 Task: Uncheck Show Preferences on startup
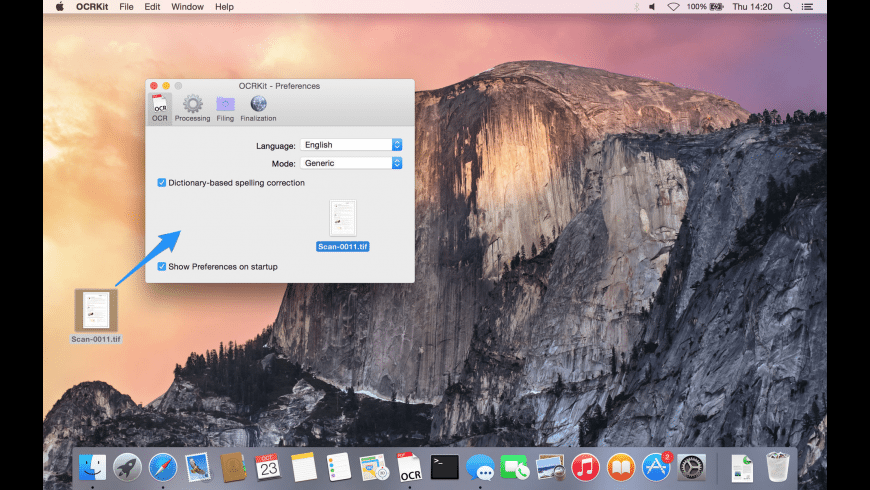click(x=162, y=267)
